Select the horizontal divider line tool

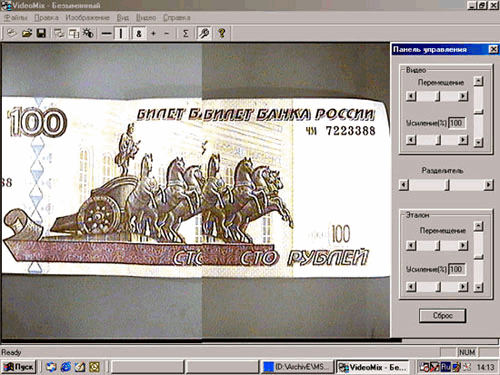point(106,34)
